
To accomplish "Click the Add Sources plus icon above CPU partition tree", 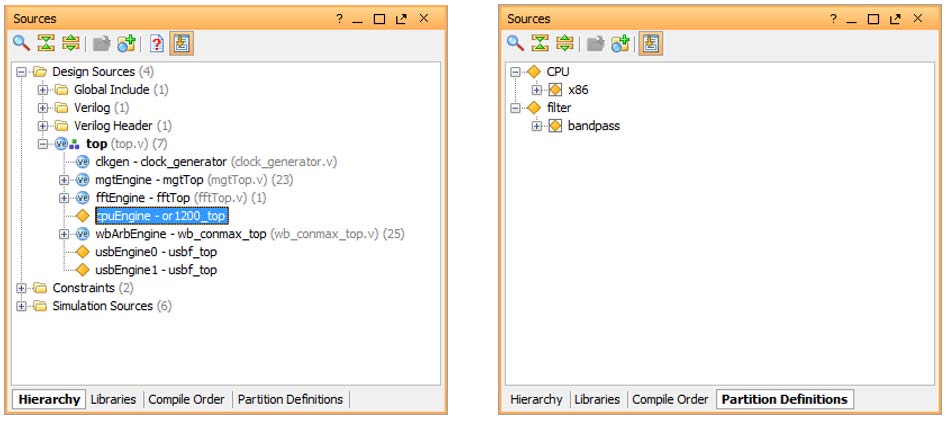I will 620,43.
